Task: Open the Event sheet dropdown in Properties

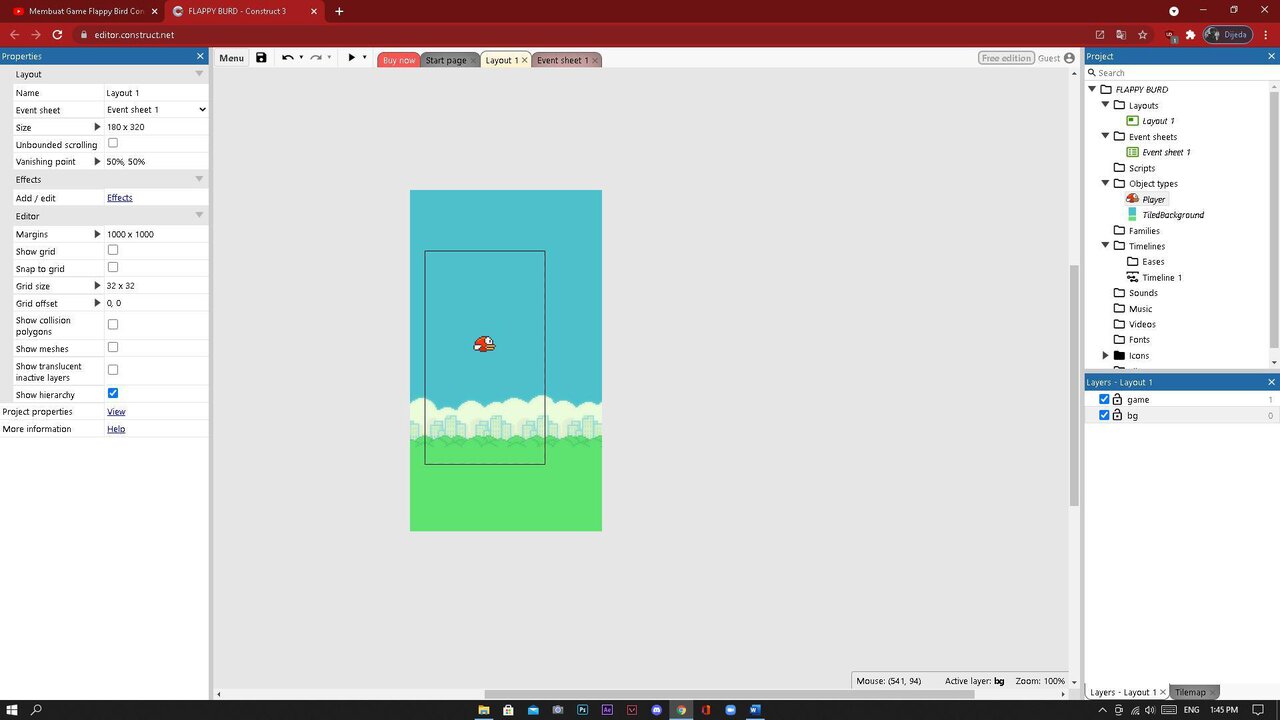Action: pyautogui.click(x=156, y=110)
